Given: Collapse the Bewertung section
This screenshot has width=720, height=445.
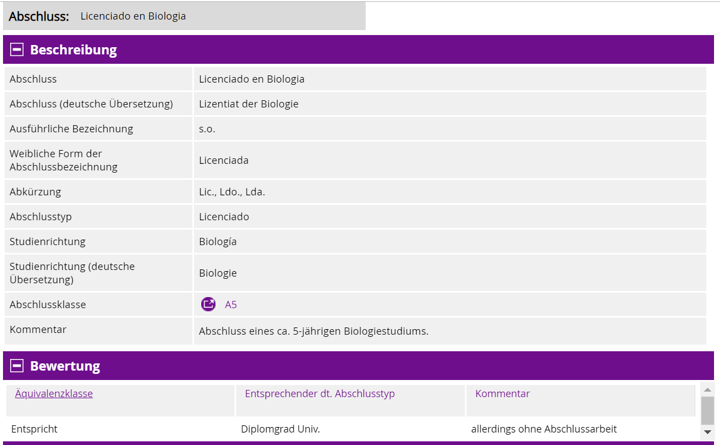Looking at the screenshot, I should point(17,366).
